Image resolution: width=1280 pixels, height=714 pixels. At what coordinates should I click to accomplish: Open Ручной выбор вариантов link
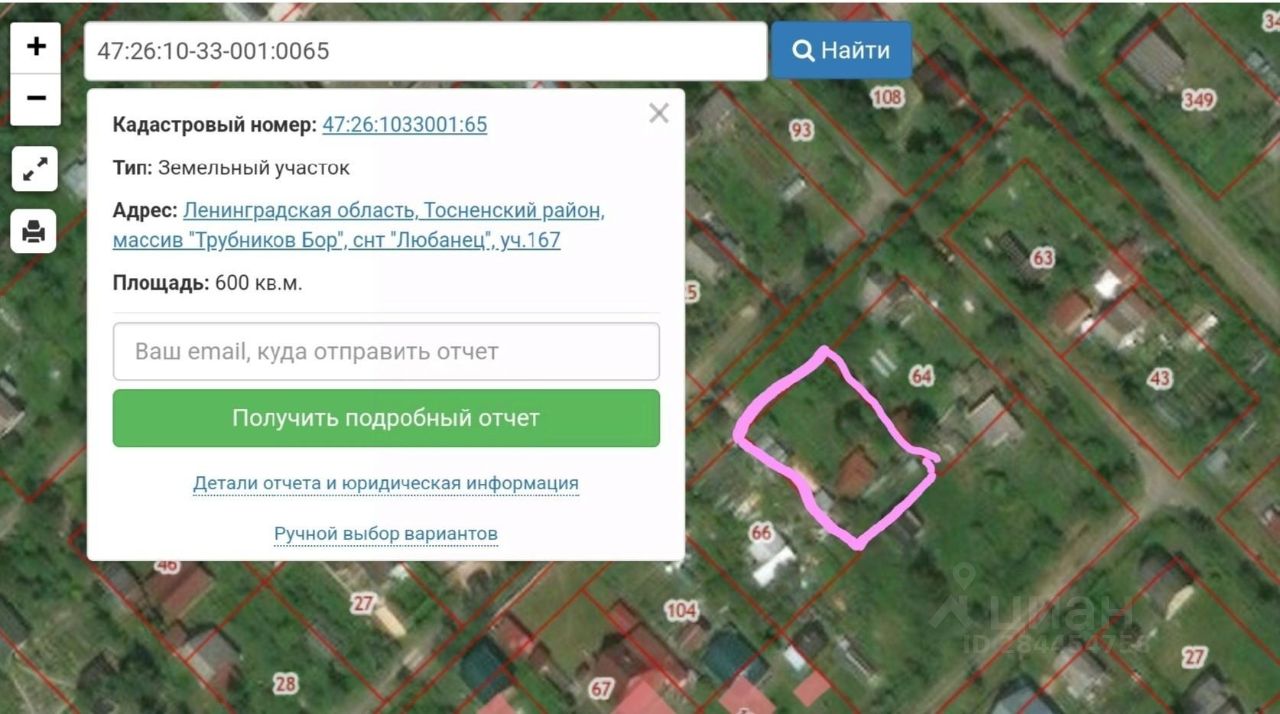coord(386,534)
